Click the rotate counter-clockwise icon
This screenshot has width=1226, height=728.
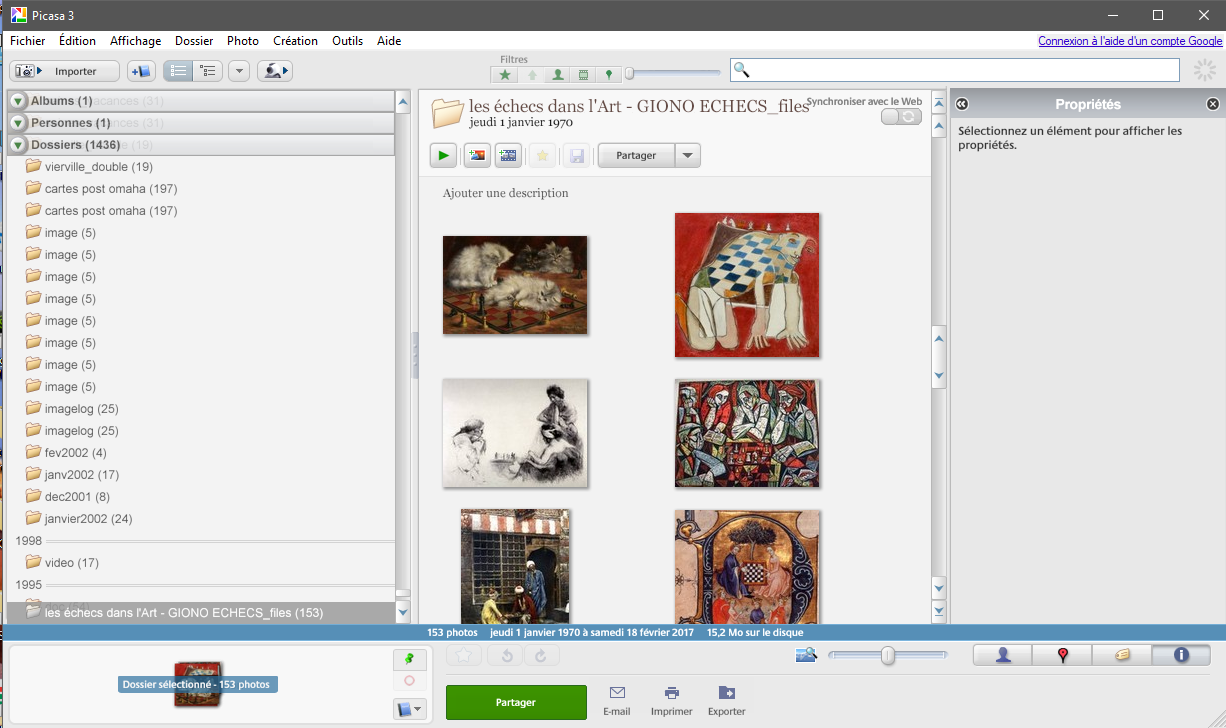[x=507, y=656]
